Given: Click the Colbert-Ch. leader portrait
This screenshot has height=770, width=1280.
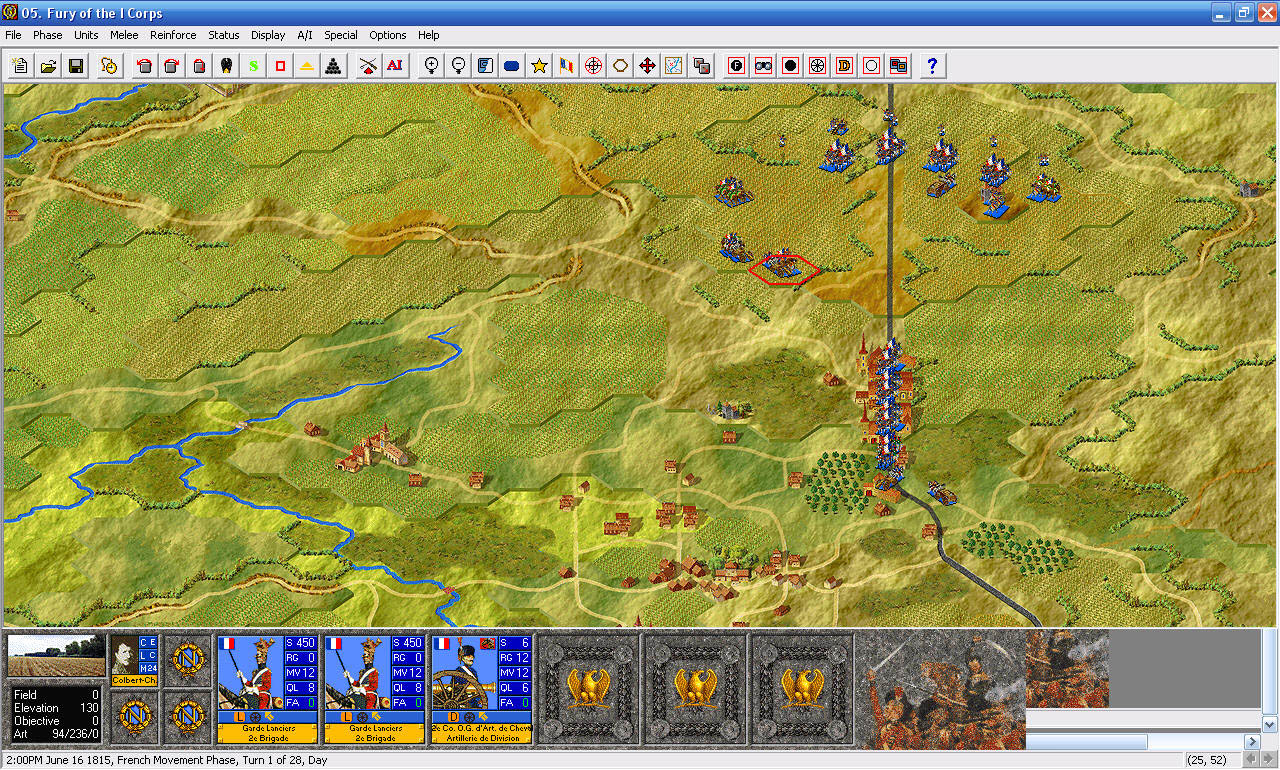Looking at the screenshot, I should point(134,660).
